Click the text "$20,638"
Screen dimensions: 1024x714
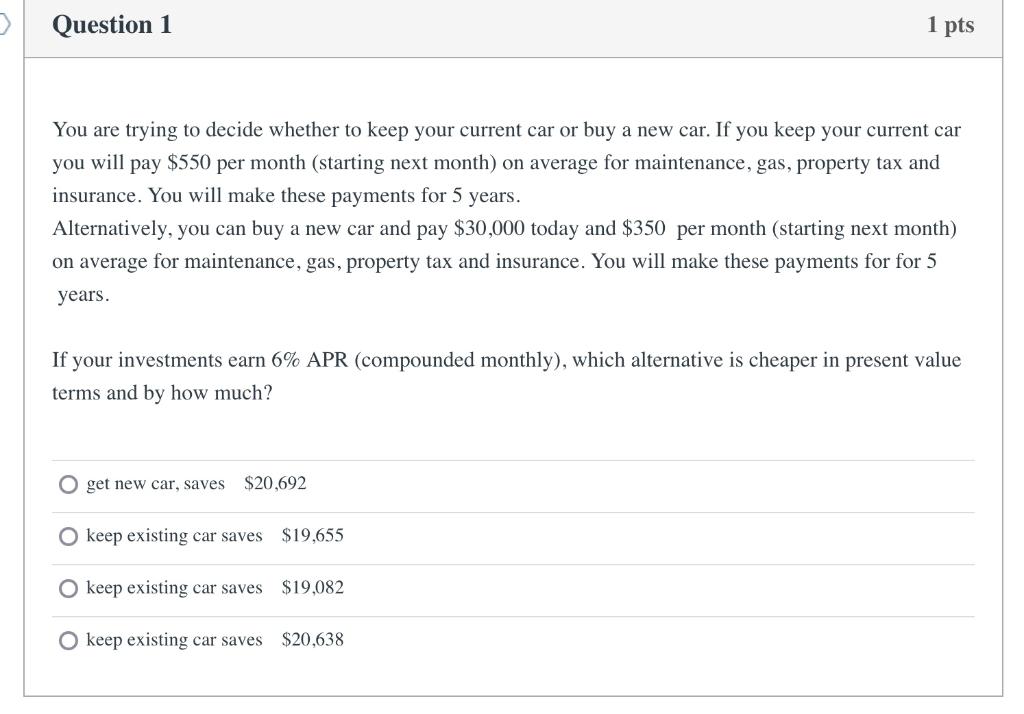(312, 640)
